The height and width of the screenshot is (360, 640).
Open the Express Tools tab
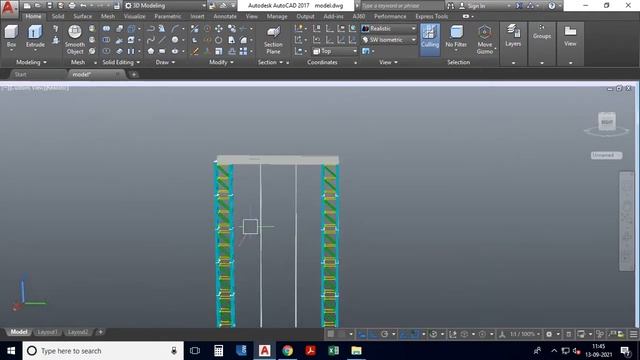pyautogui.click(x=431, y=16)
